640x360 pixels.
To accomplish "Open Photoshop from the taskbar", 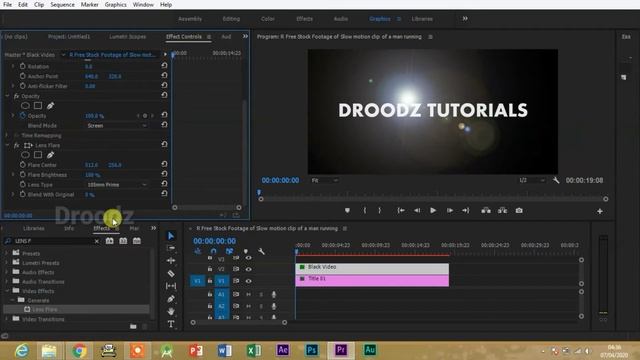I will coord(311,350).
